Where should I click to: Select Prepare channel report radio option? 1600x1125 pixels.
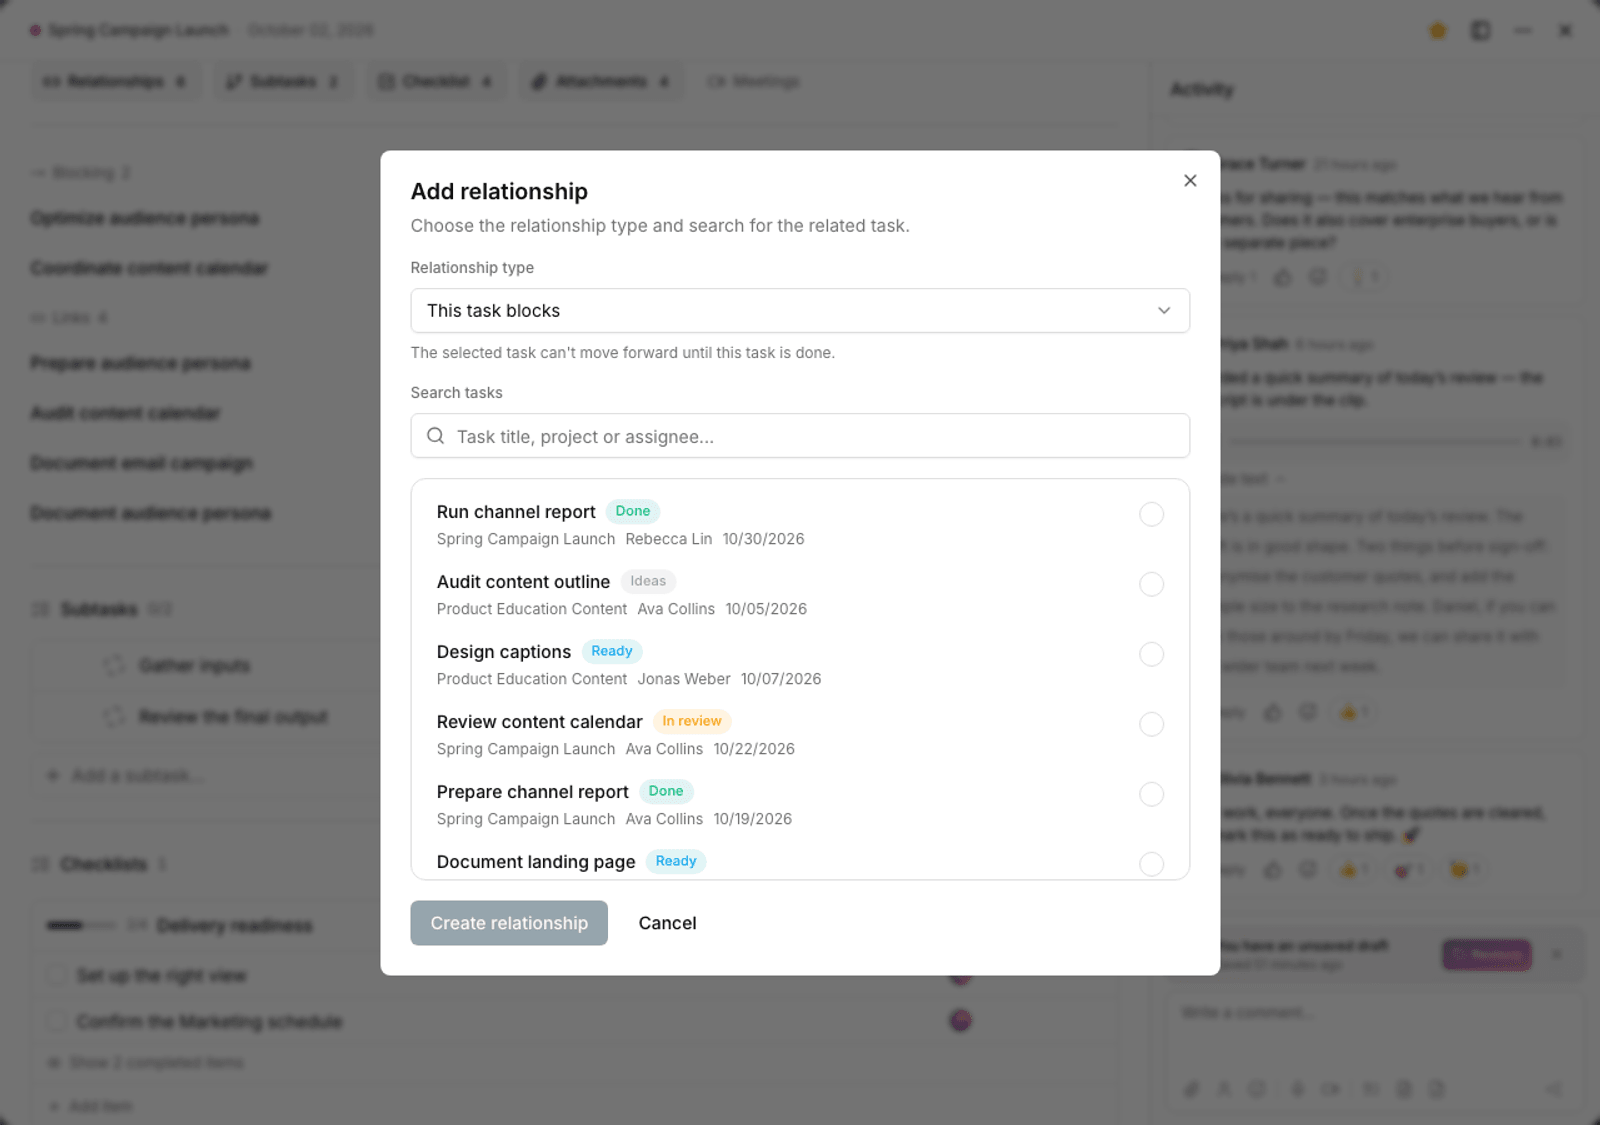click(1152, 794)
